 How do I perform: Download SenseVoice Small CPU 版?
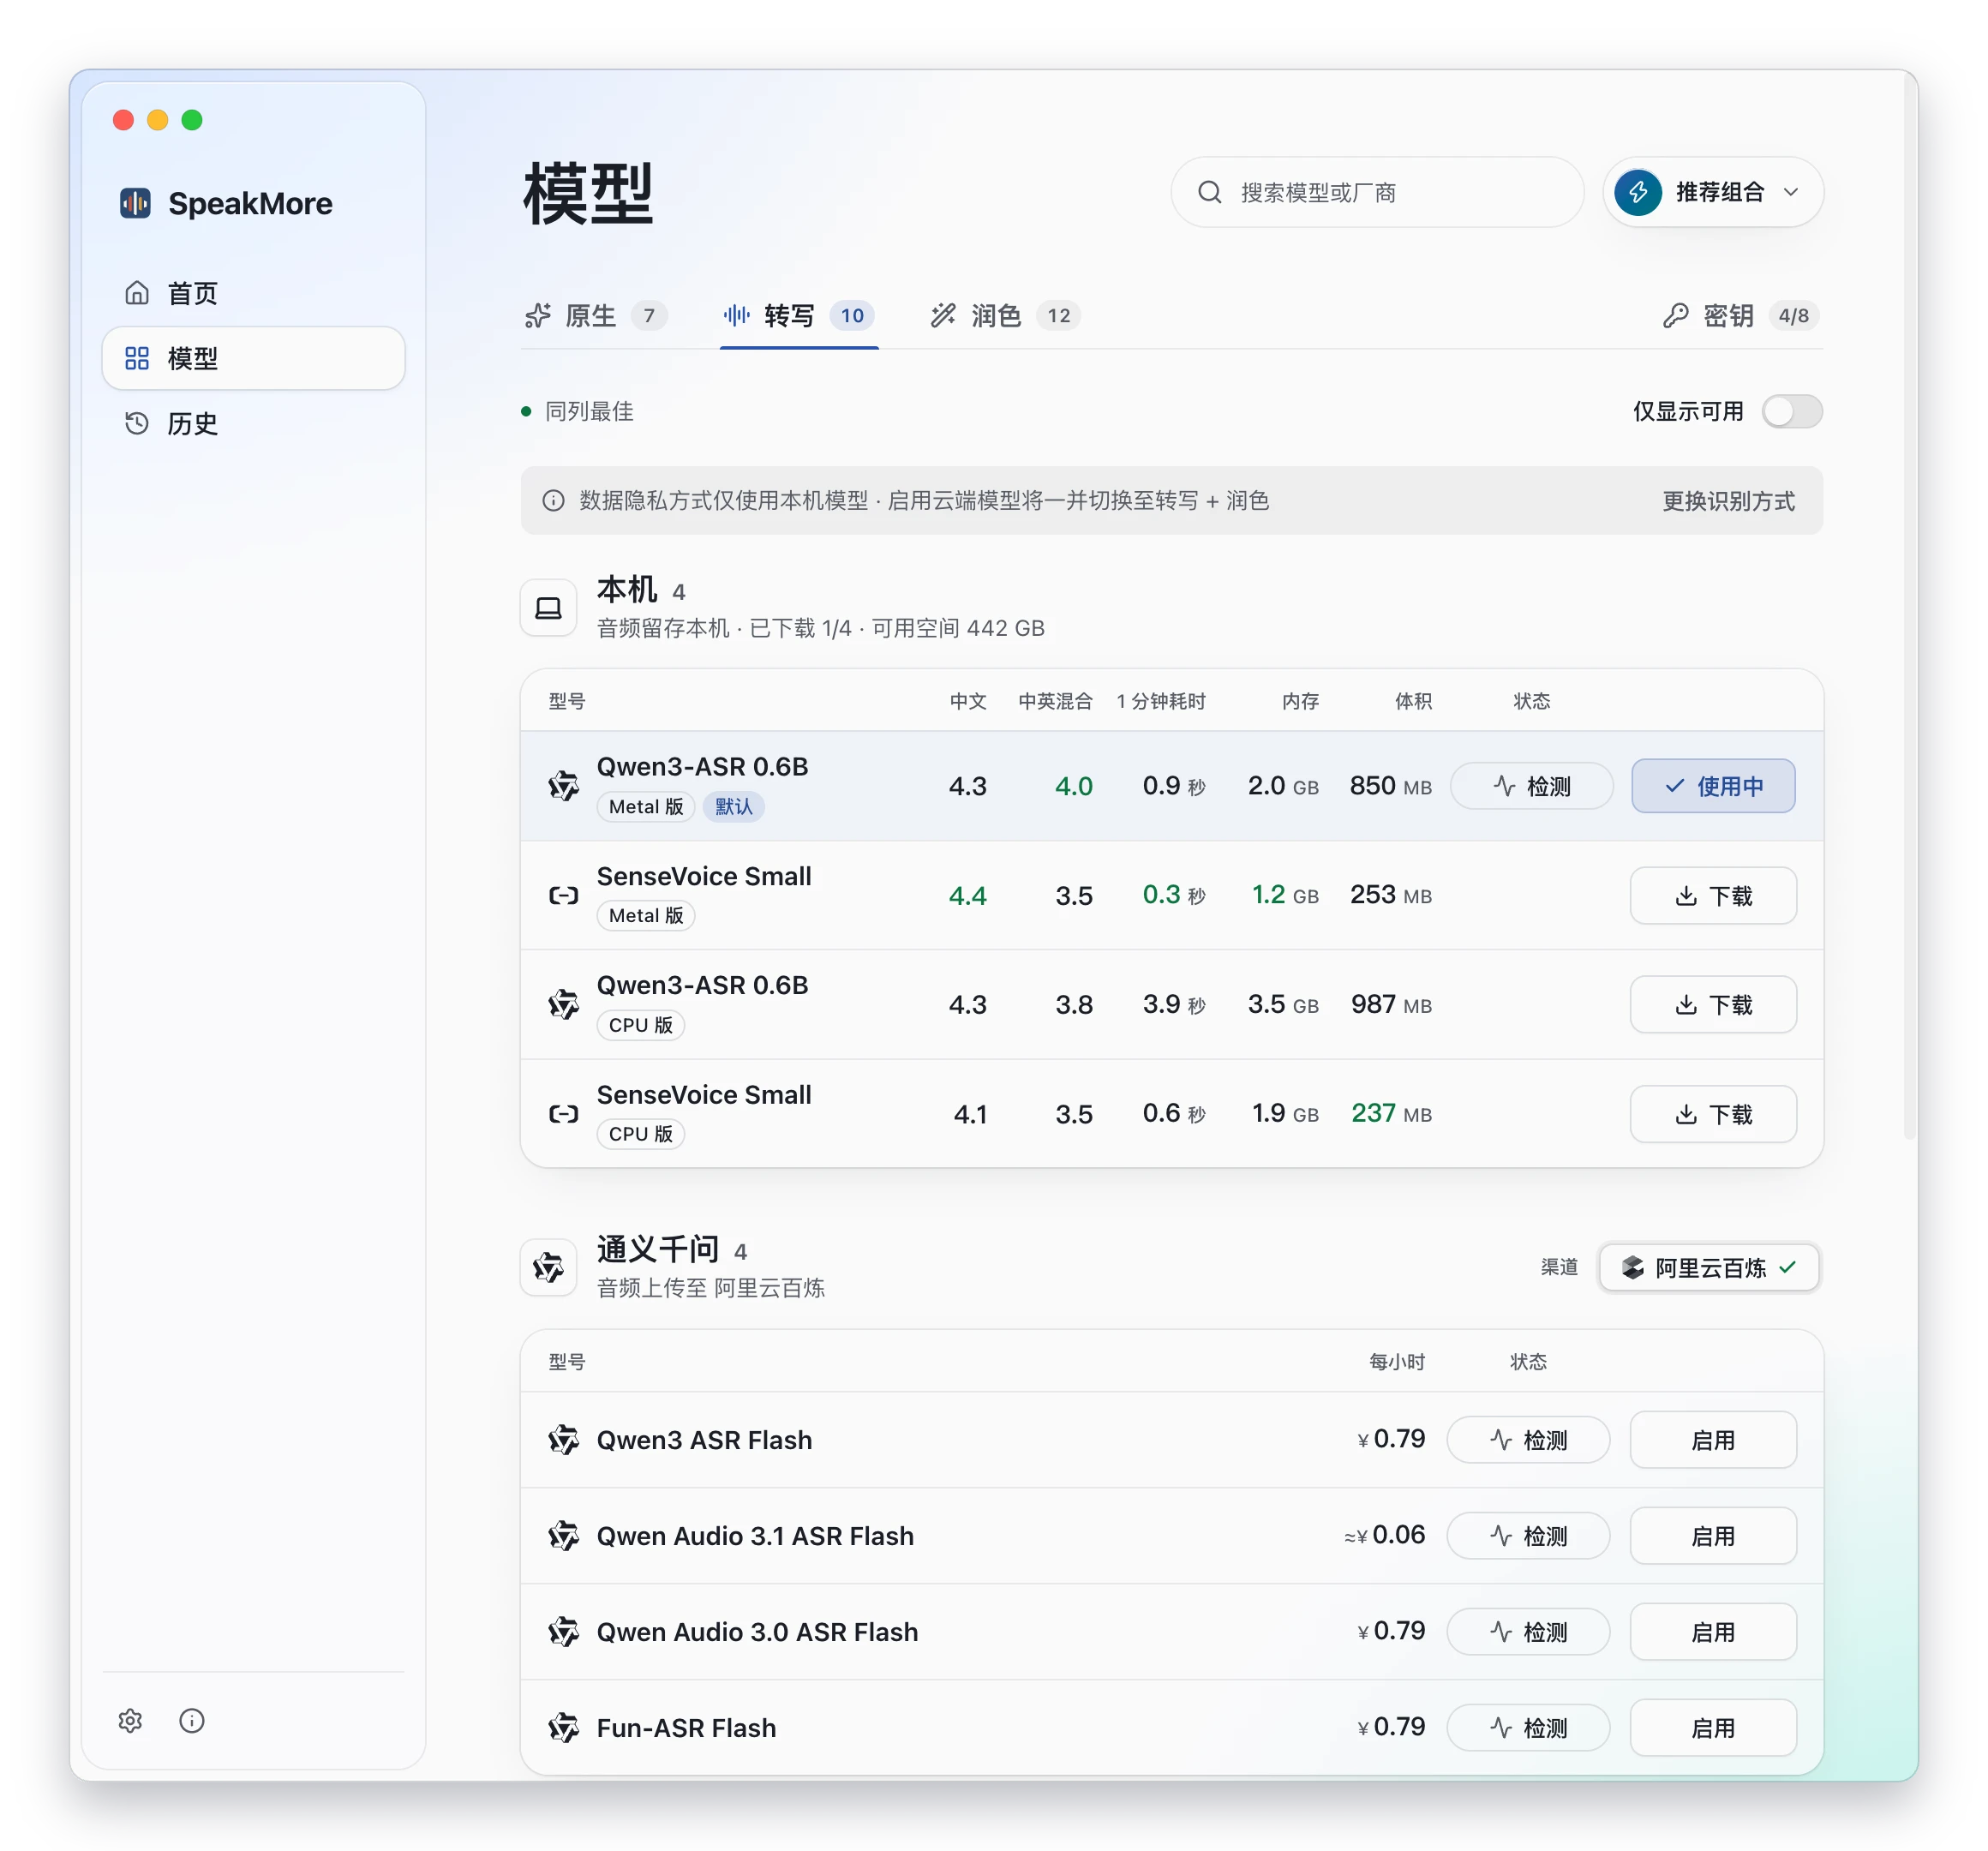(x=1713, y=1113)
